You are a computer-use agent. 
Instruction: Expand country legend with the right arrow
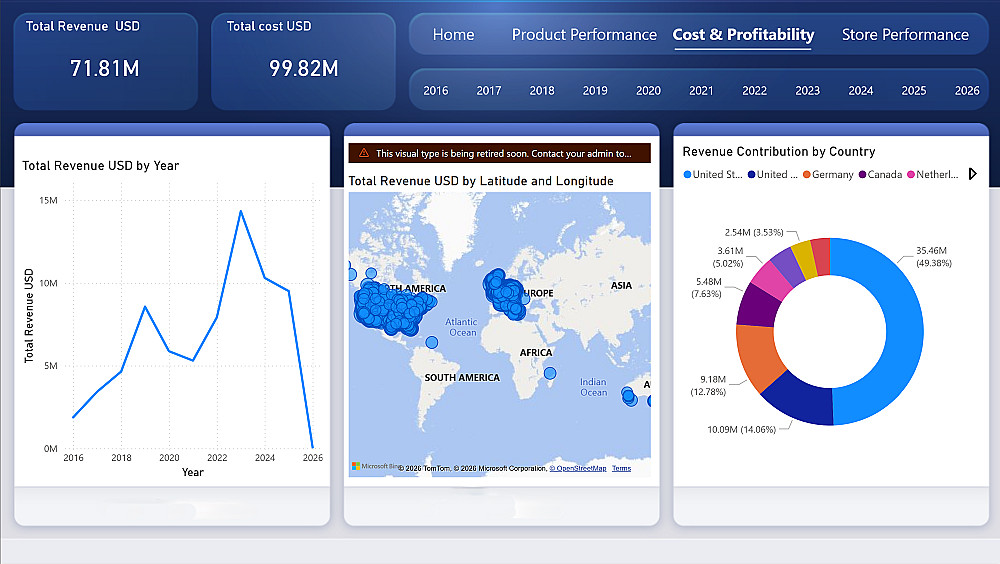pyautogui.click(x=972, y=174)
